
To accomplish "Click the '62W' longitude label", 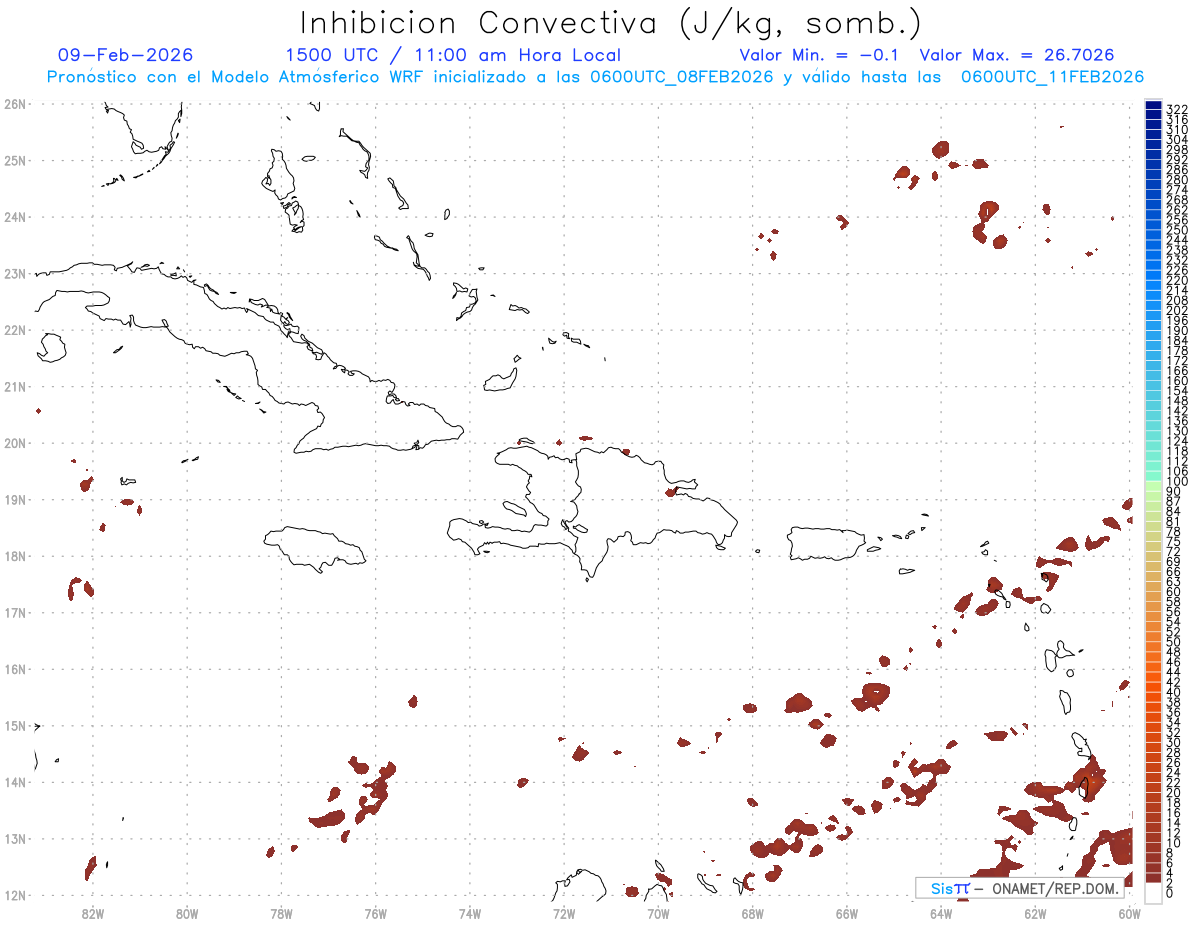I will tap(1035, 912).
